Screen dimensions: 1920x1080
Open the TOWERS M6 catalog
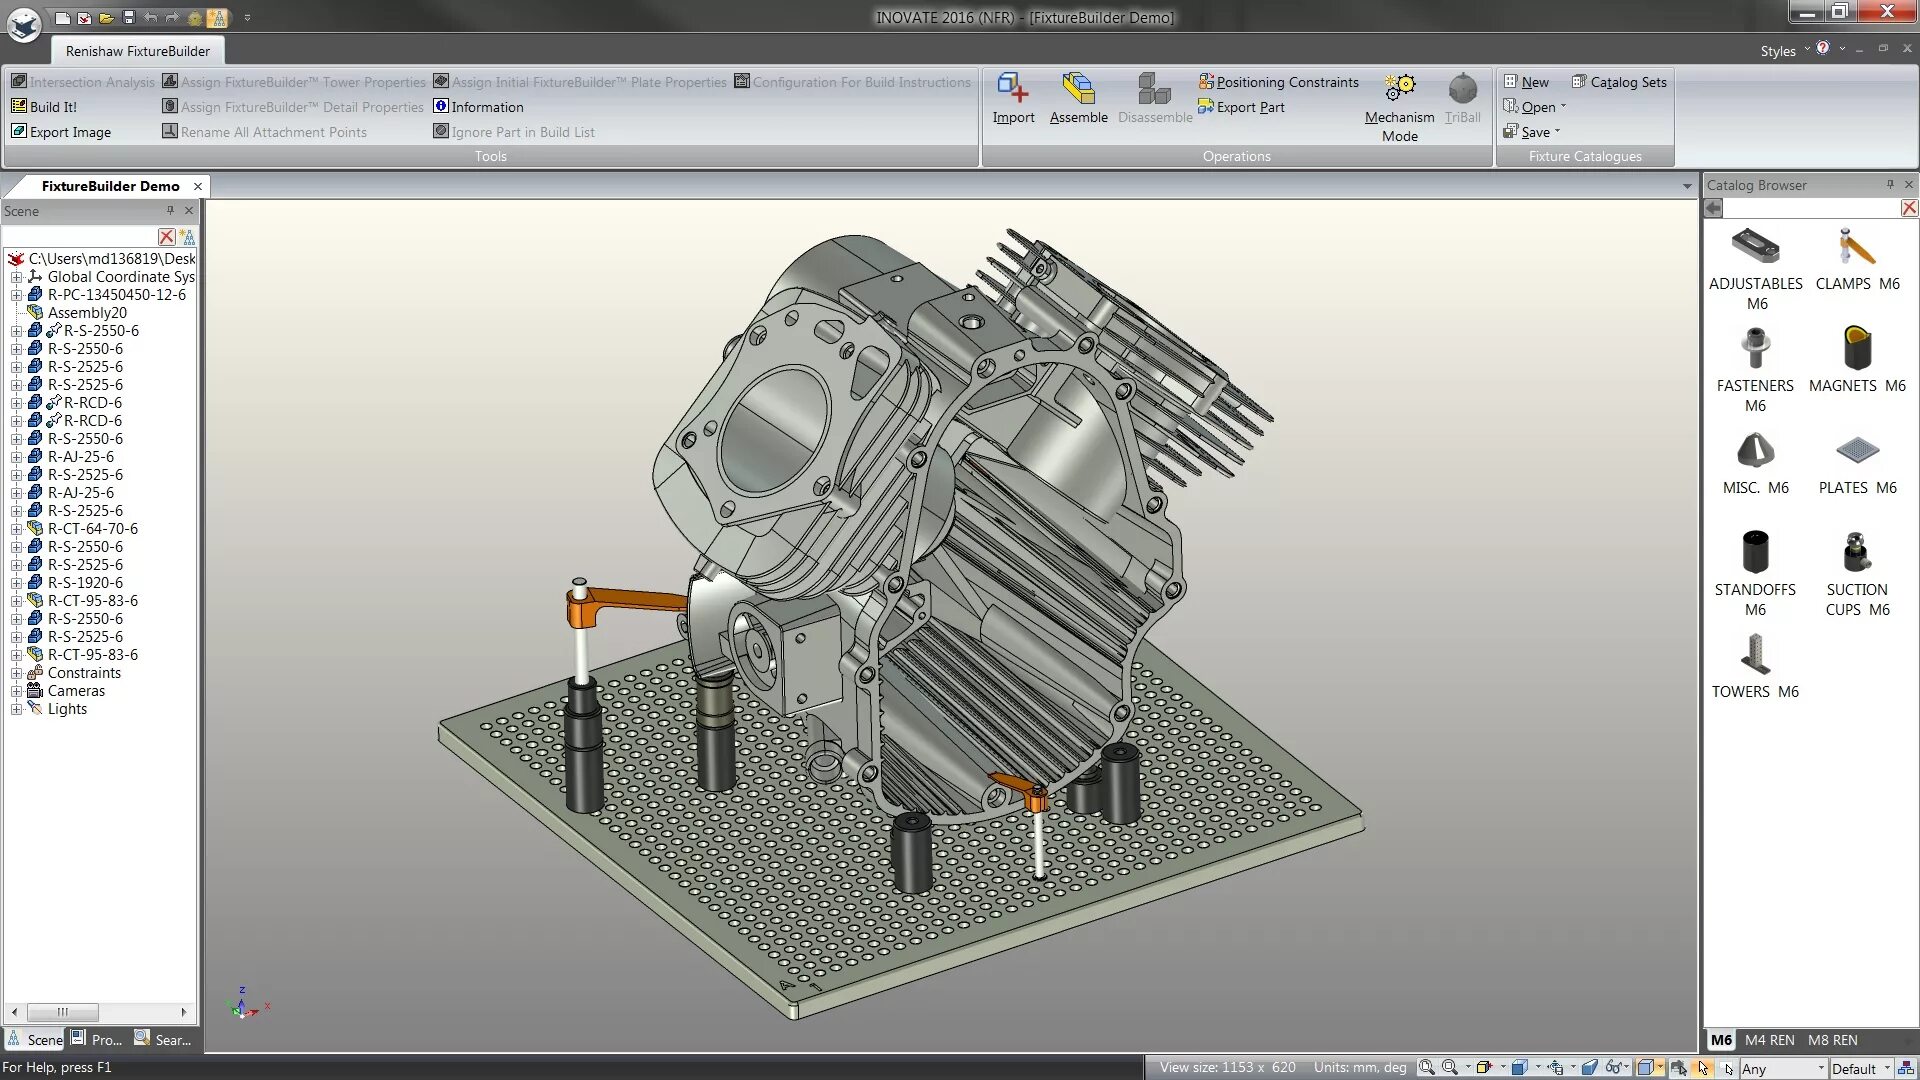(x=1755, y=655)
